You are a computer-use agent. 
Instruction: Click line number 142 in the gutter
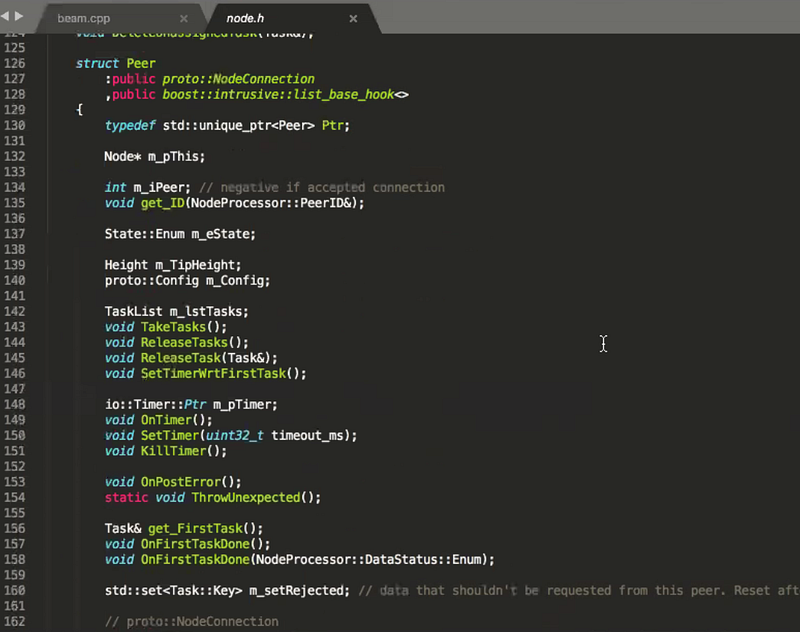coord(14,311)
